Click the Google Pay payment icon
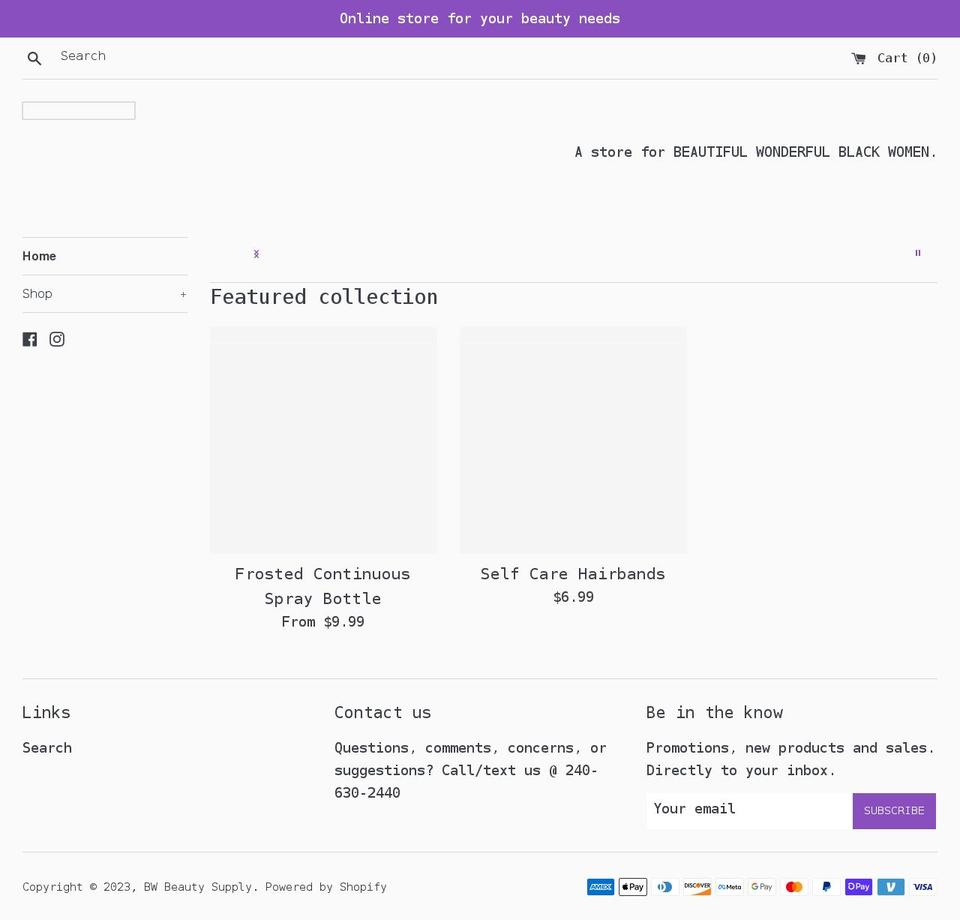The height and width of the screenshot is (920, 960). click(761, 887)
